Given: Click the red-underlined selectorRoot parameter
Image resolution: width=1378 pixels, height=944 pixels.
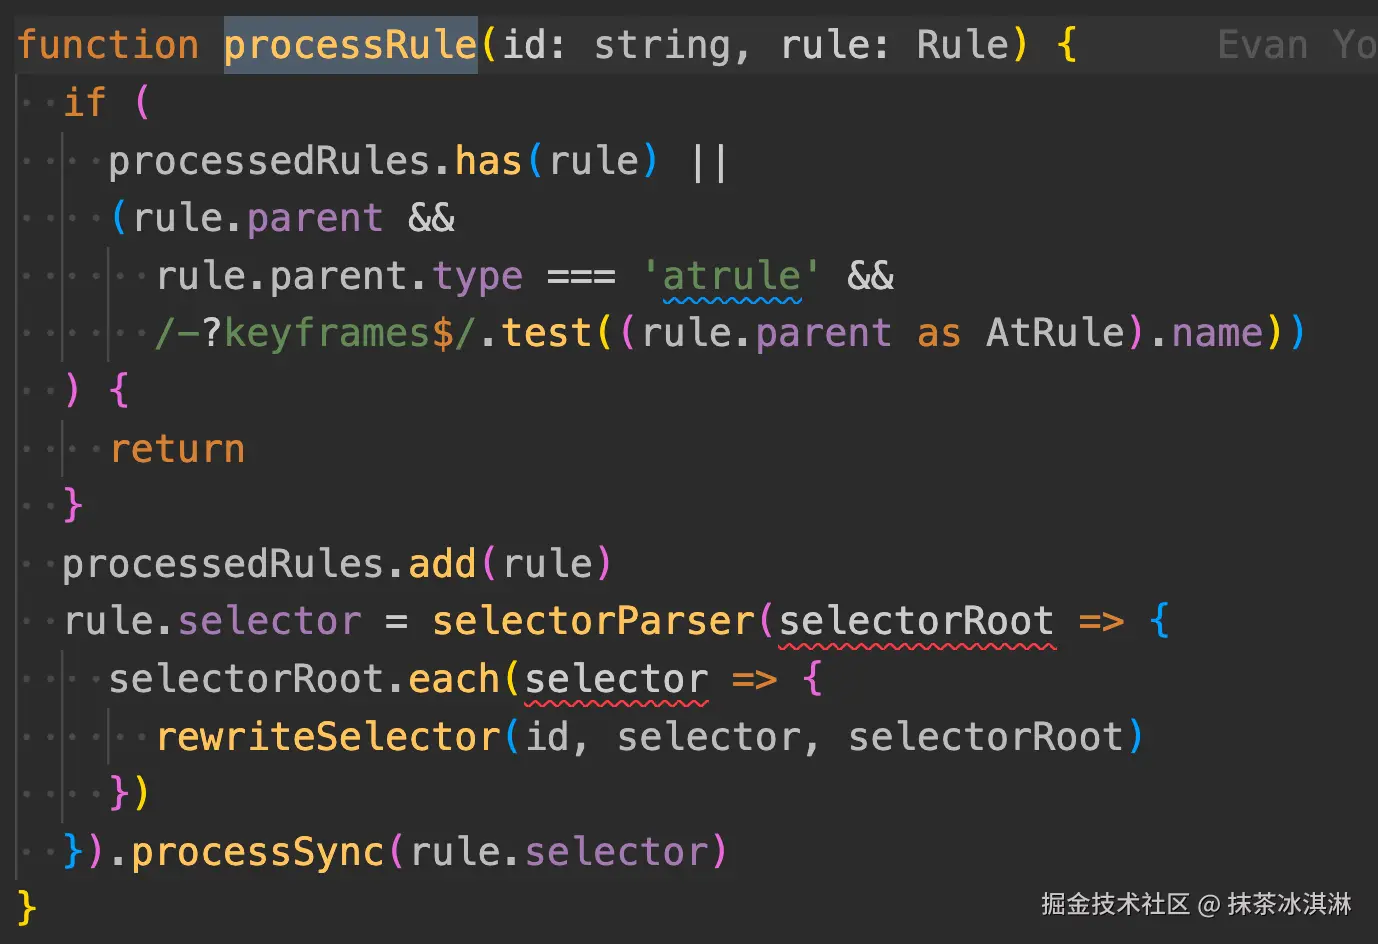Looking at the screenshot, I should 916,621.
